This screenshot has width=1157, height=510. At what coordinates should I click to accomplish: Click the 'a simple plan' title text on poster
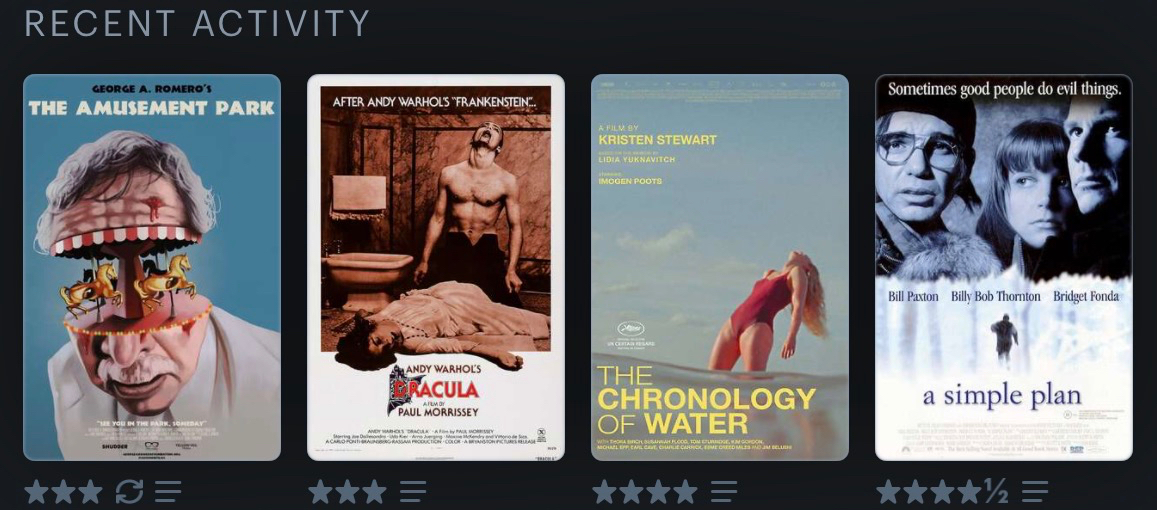[x=1002, y=396]
